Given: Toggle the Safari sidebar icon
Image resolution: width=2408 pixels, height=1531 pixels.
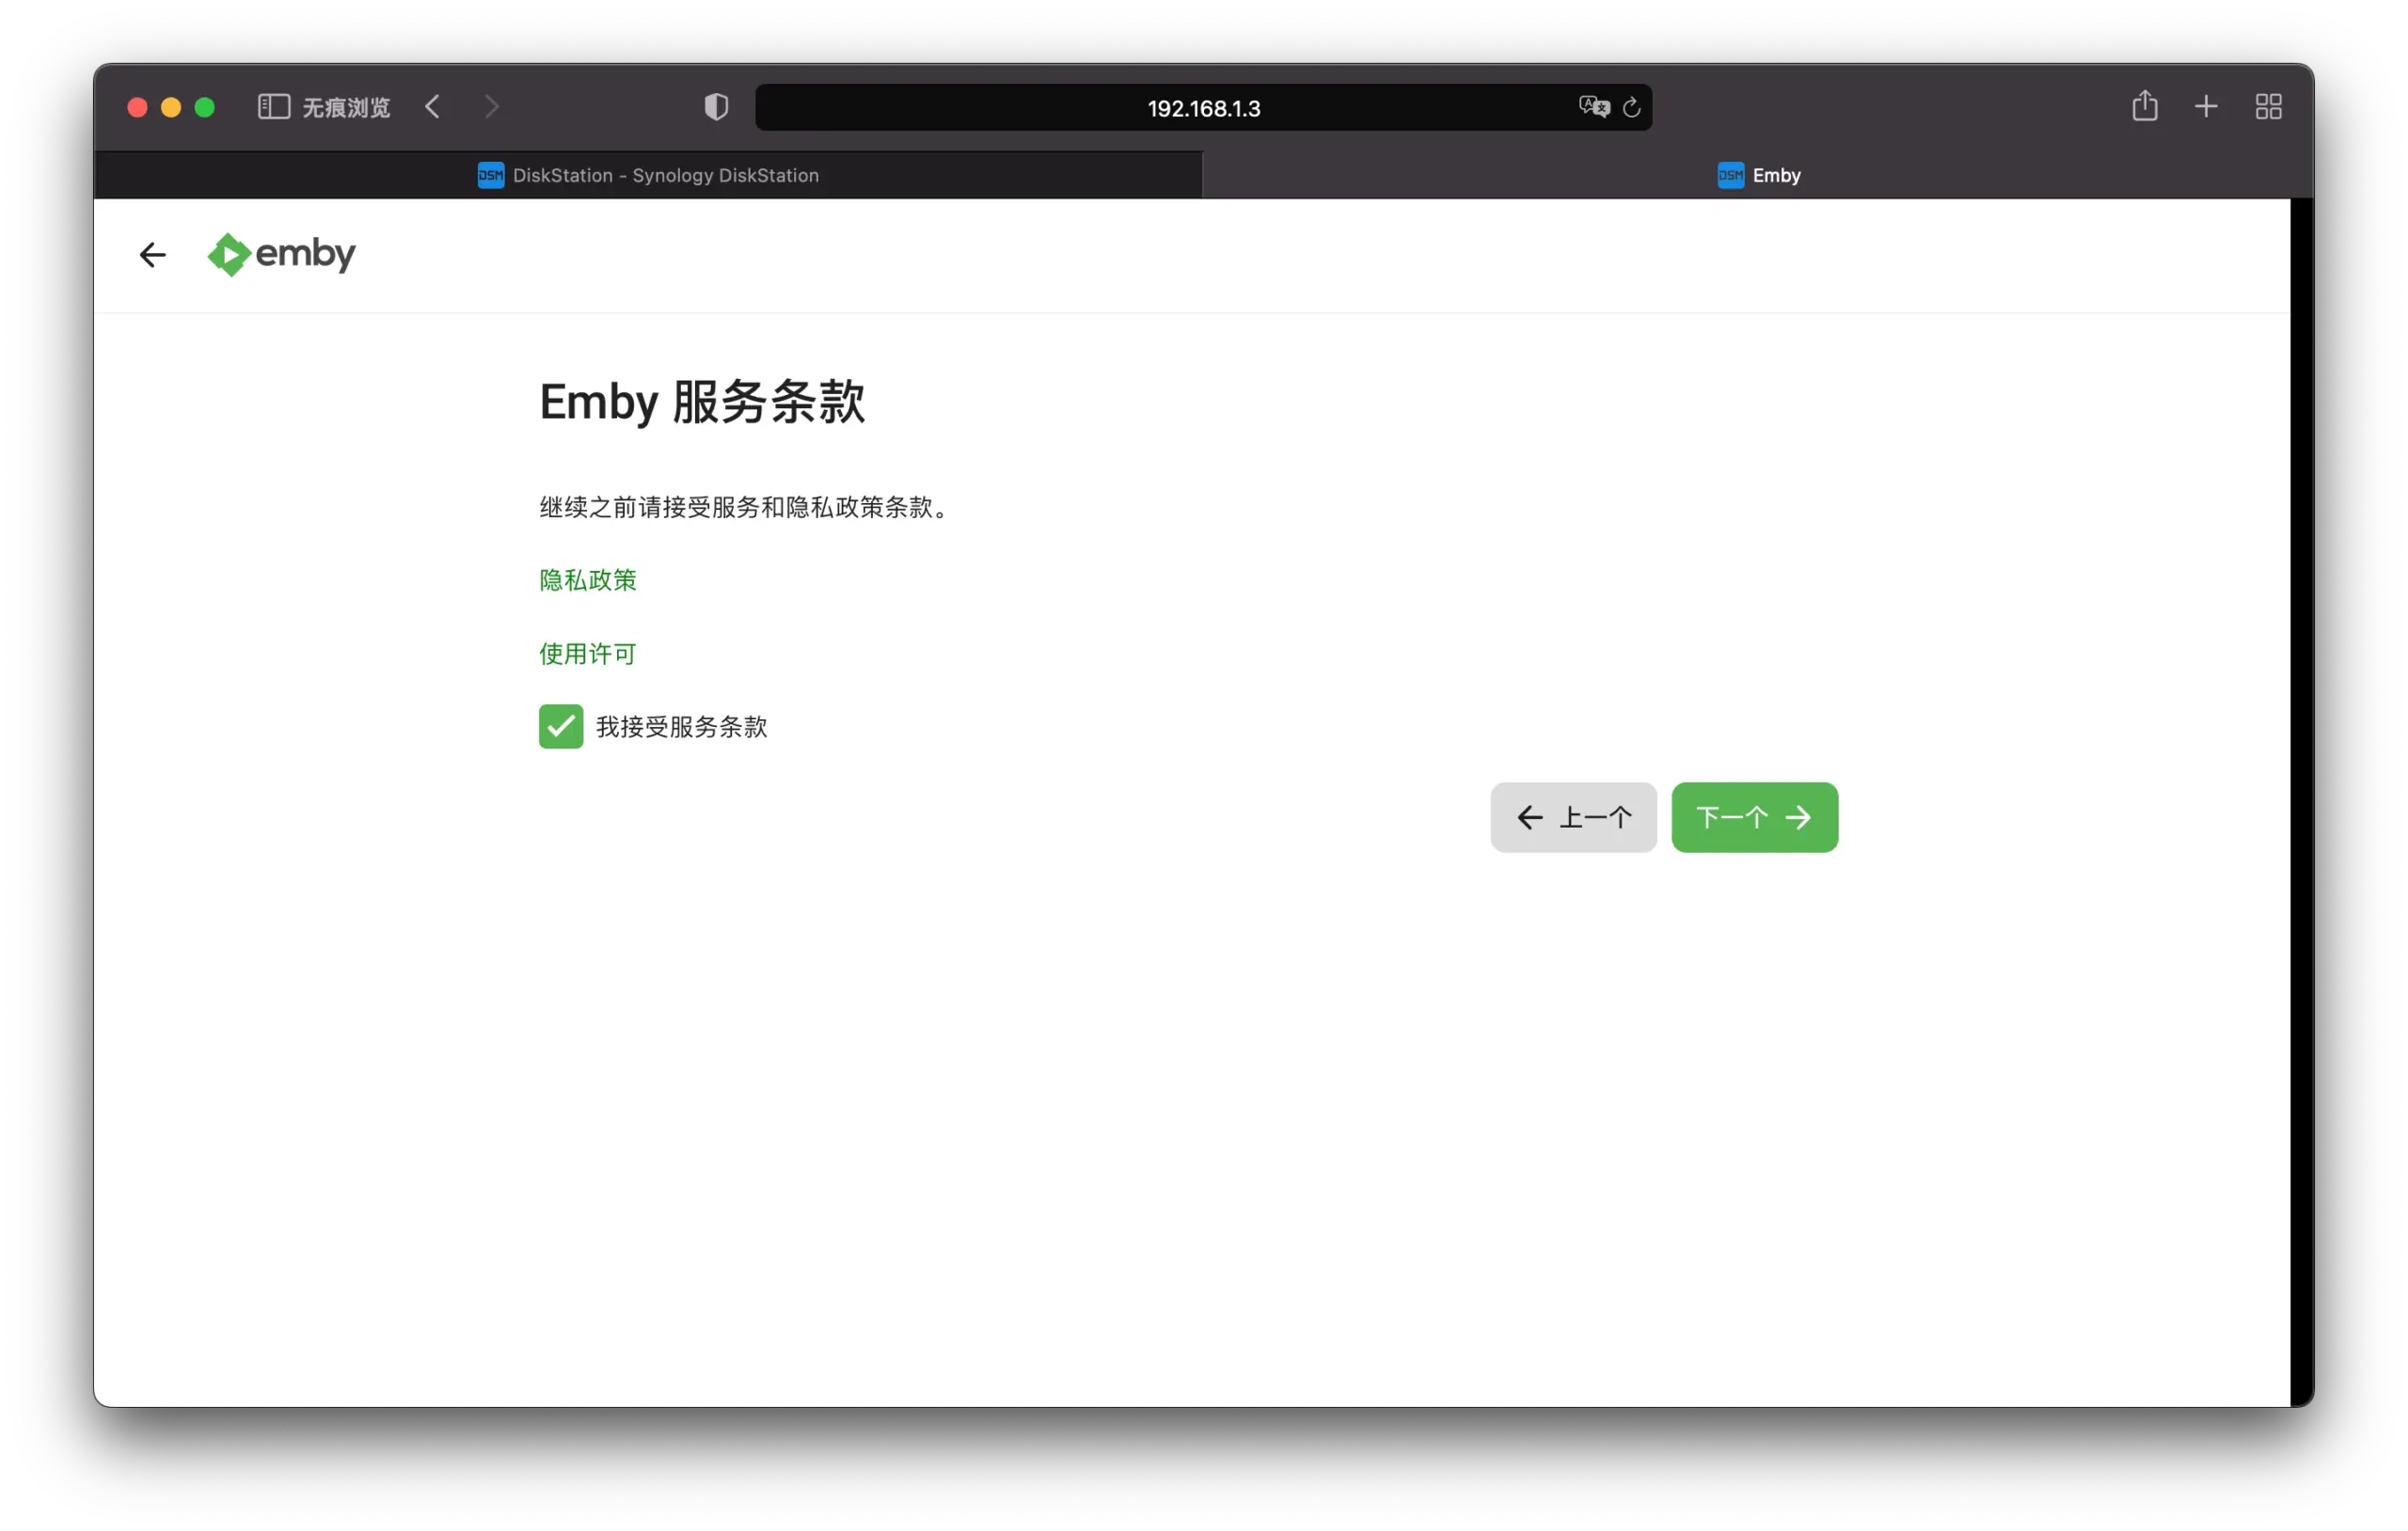Looking at the screenshot, I should (273, 107).
